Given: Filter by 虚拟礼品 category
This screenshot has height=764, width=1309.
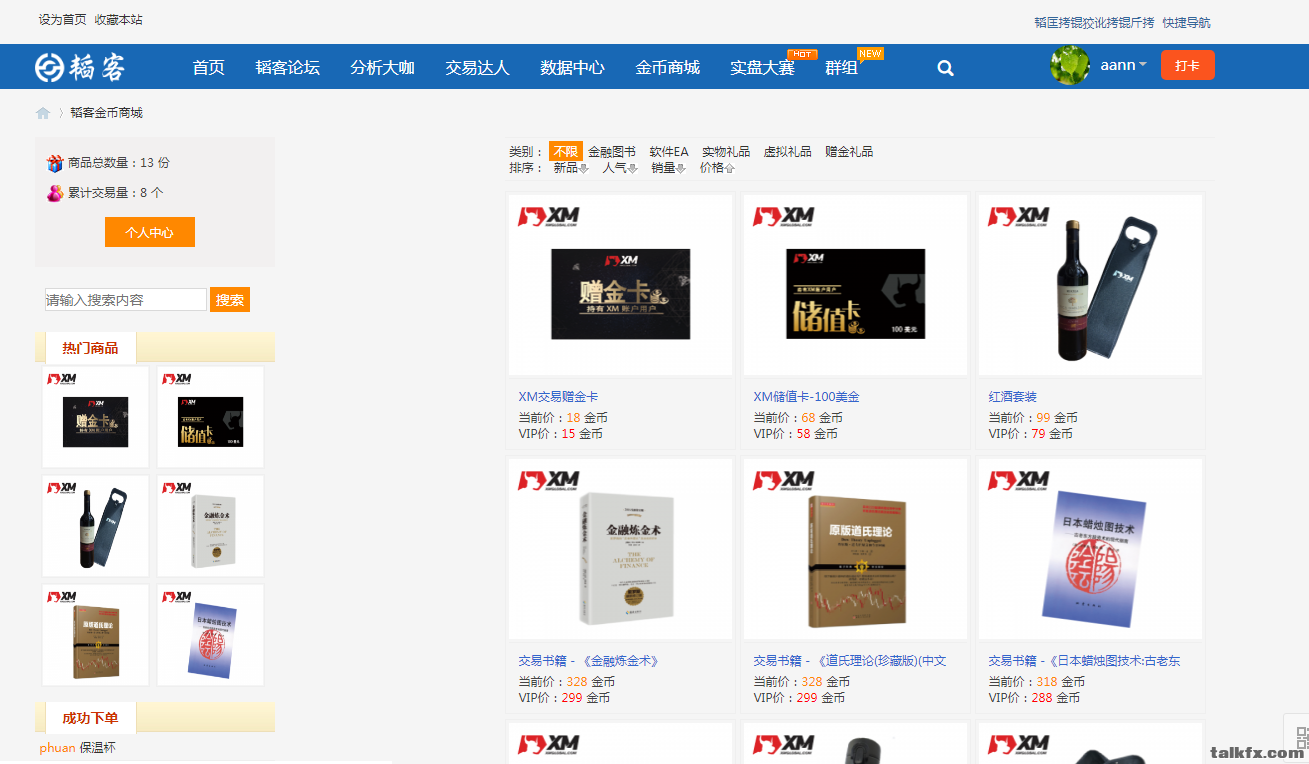Looking at the screenshot, I should (x=788, y=152).
